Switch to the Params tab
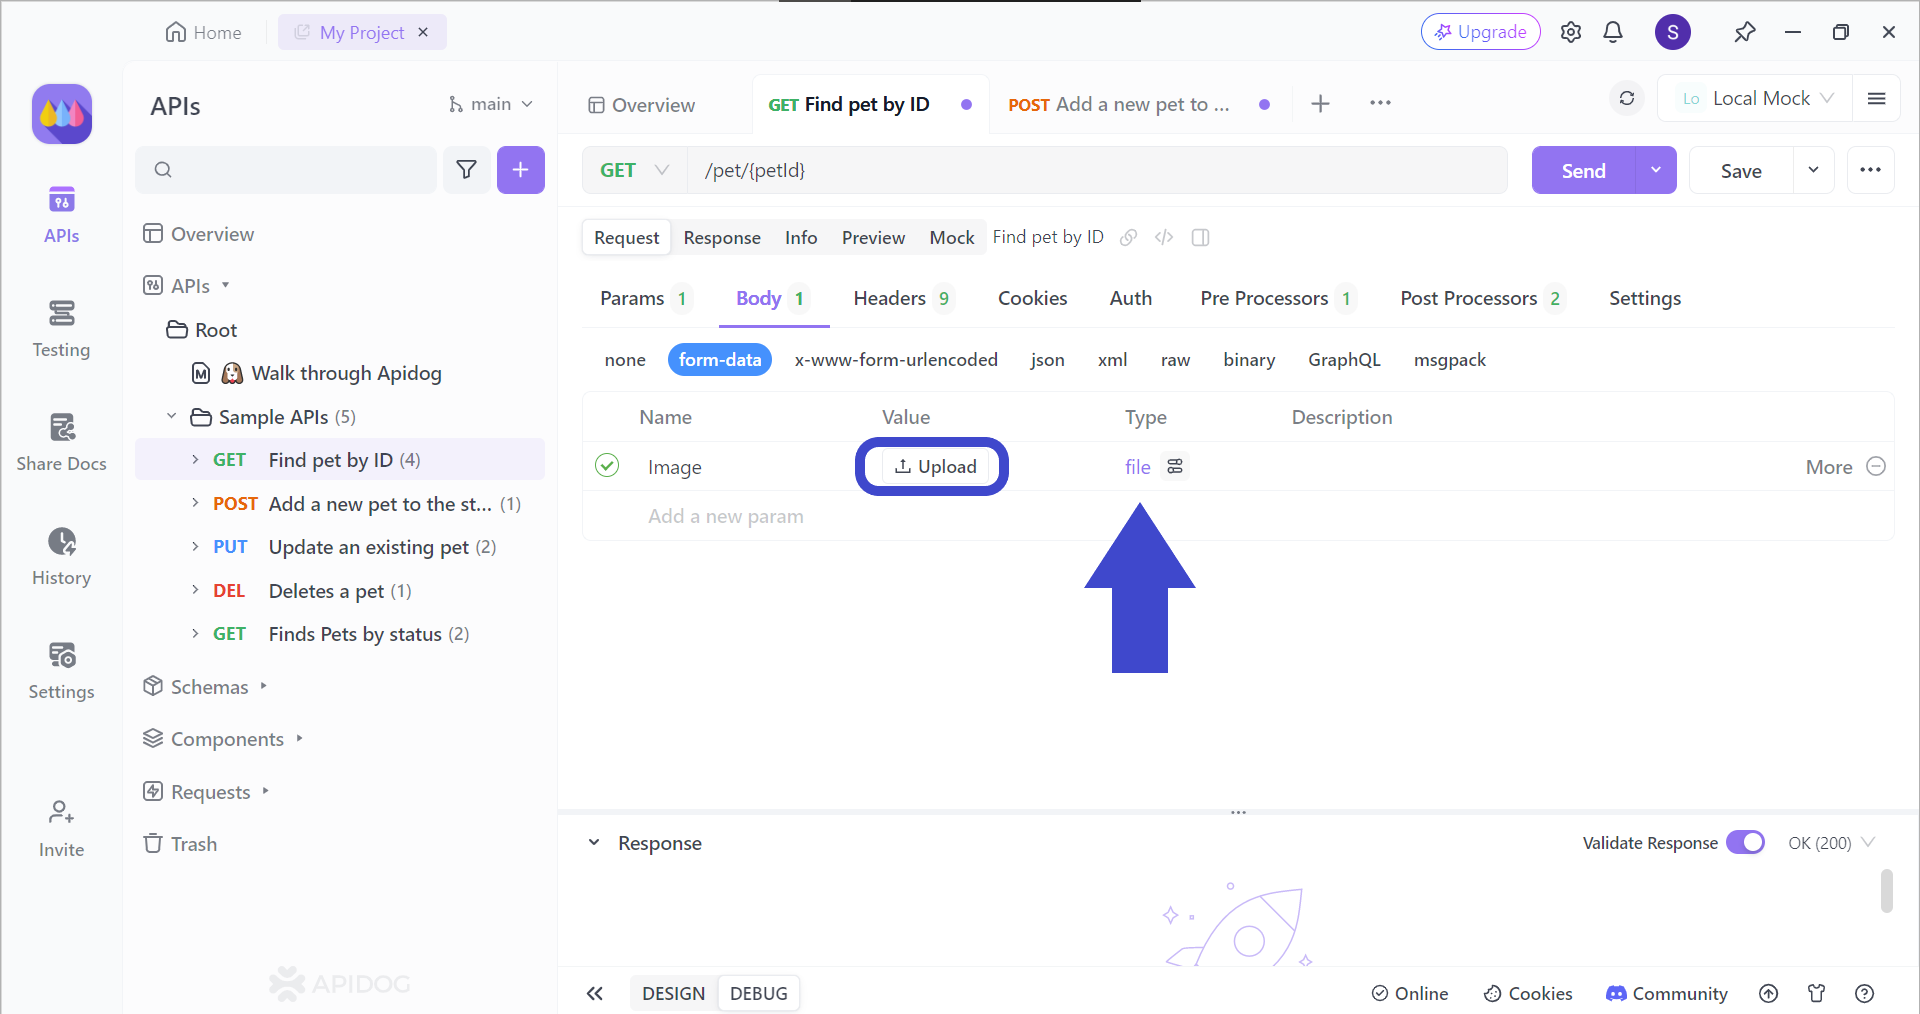Viewport: 1920px width, 1014px height. (643, 298)
